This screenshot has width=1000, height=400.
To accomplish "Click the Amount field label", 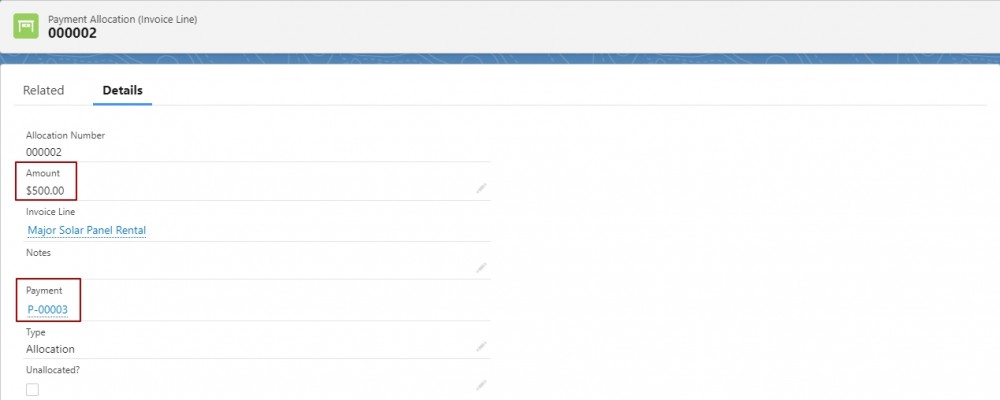I will click(x=43, y=173).
